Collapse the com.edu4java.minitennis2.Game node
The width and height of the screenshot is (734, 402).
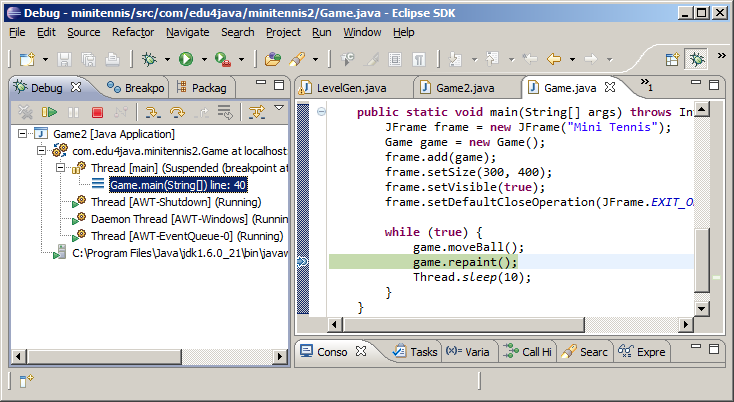pos(41,151)
